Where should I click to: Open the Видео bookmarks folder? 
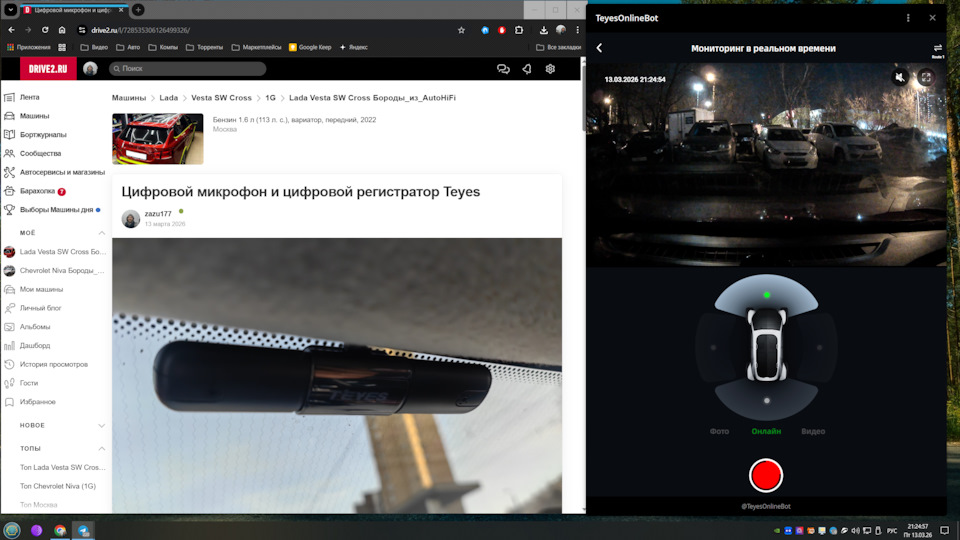tap(94, 47)
